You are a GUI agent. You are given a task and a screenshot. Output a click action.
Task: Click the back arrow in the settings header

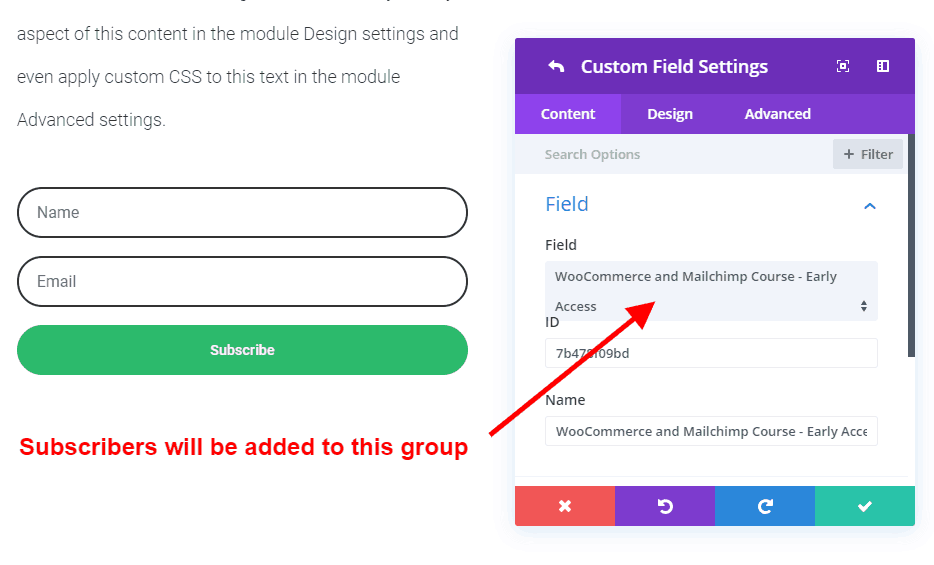tap(556, 67)
